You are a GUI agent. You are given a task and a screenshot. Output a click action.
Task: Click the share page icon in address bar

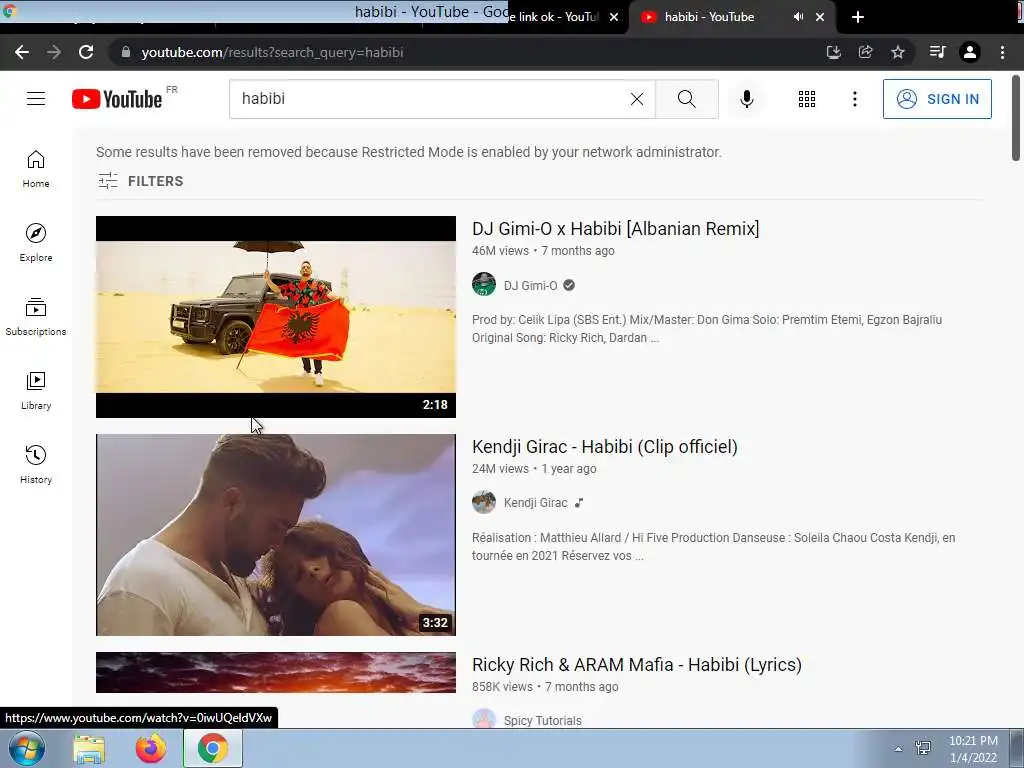point(865,52)
